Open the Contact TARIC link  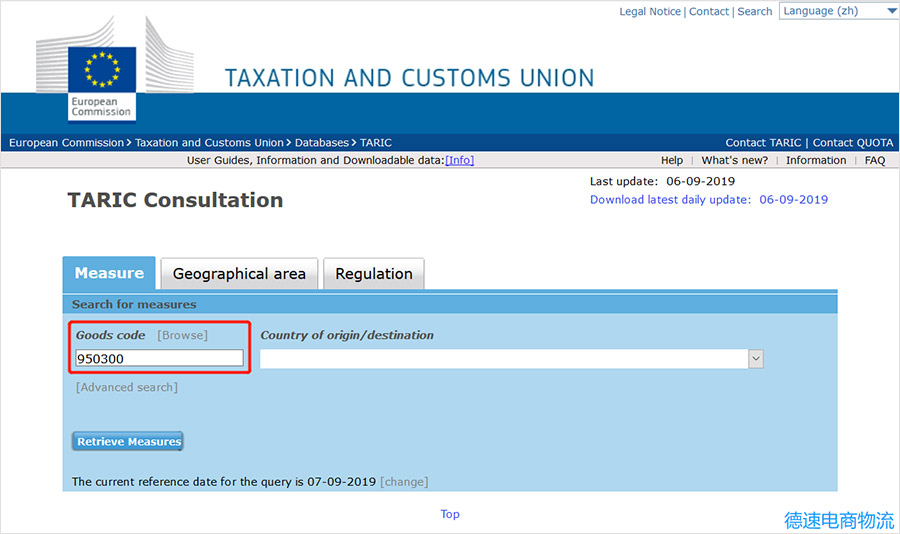(x=764, y=143)
